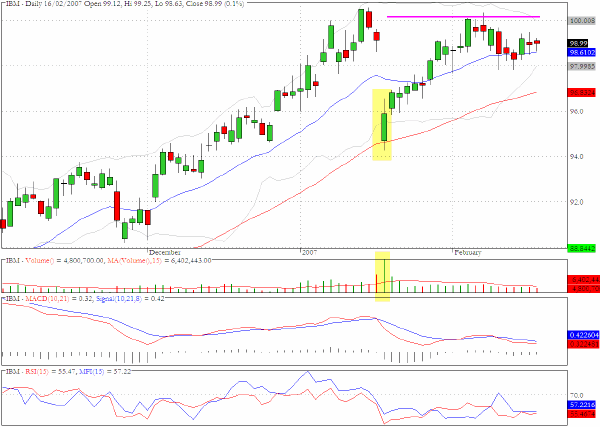The image size is (600, 427).
Task: Click the red 96.8324 moving average label
Action: coord(582,93)
